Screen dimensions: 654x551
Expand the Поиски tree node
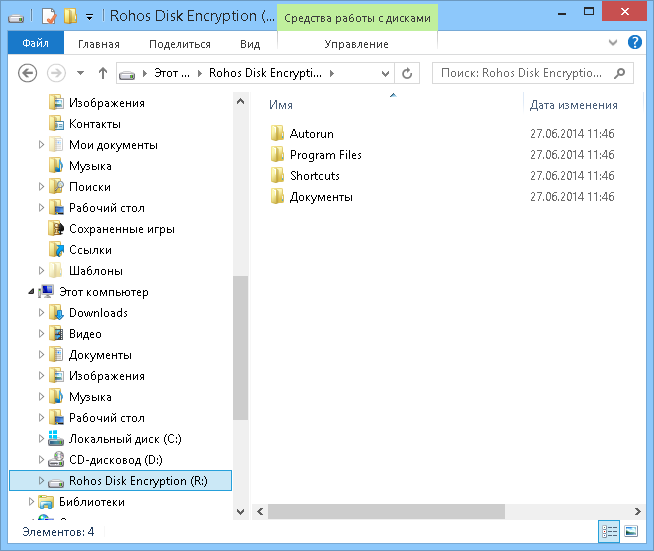pos(41,186)
